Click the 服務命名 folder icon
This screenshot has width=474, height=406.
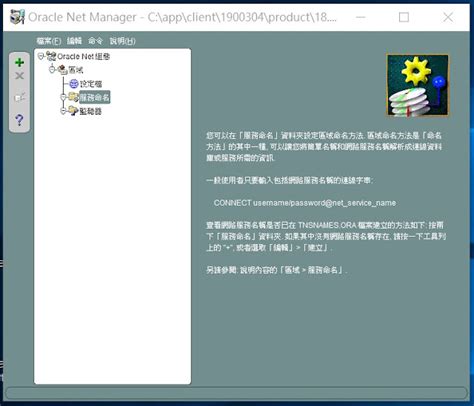click(x=73, y=97)
